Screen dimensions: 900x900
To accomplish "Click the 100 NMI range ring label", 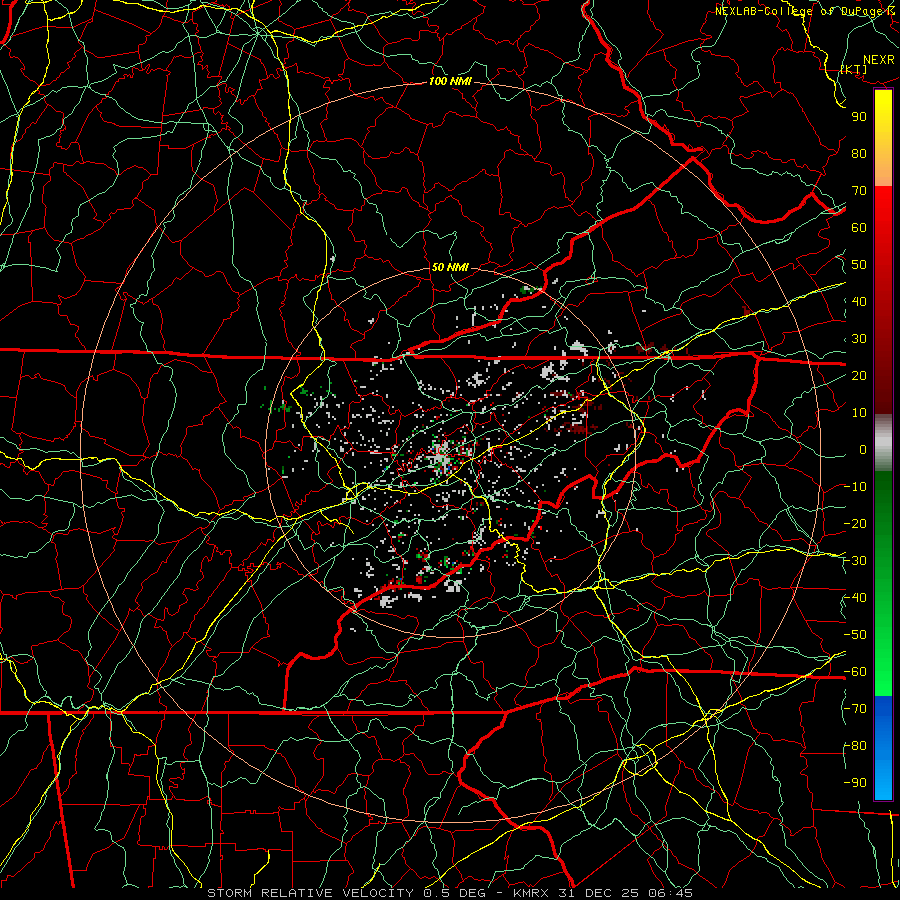I will coord(450,82).
